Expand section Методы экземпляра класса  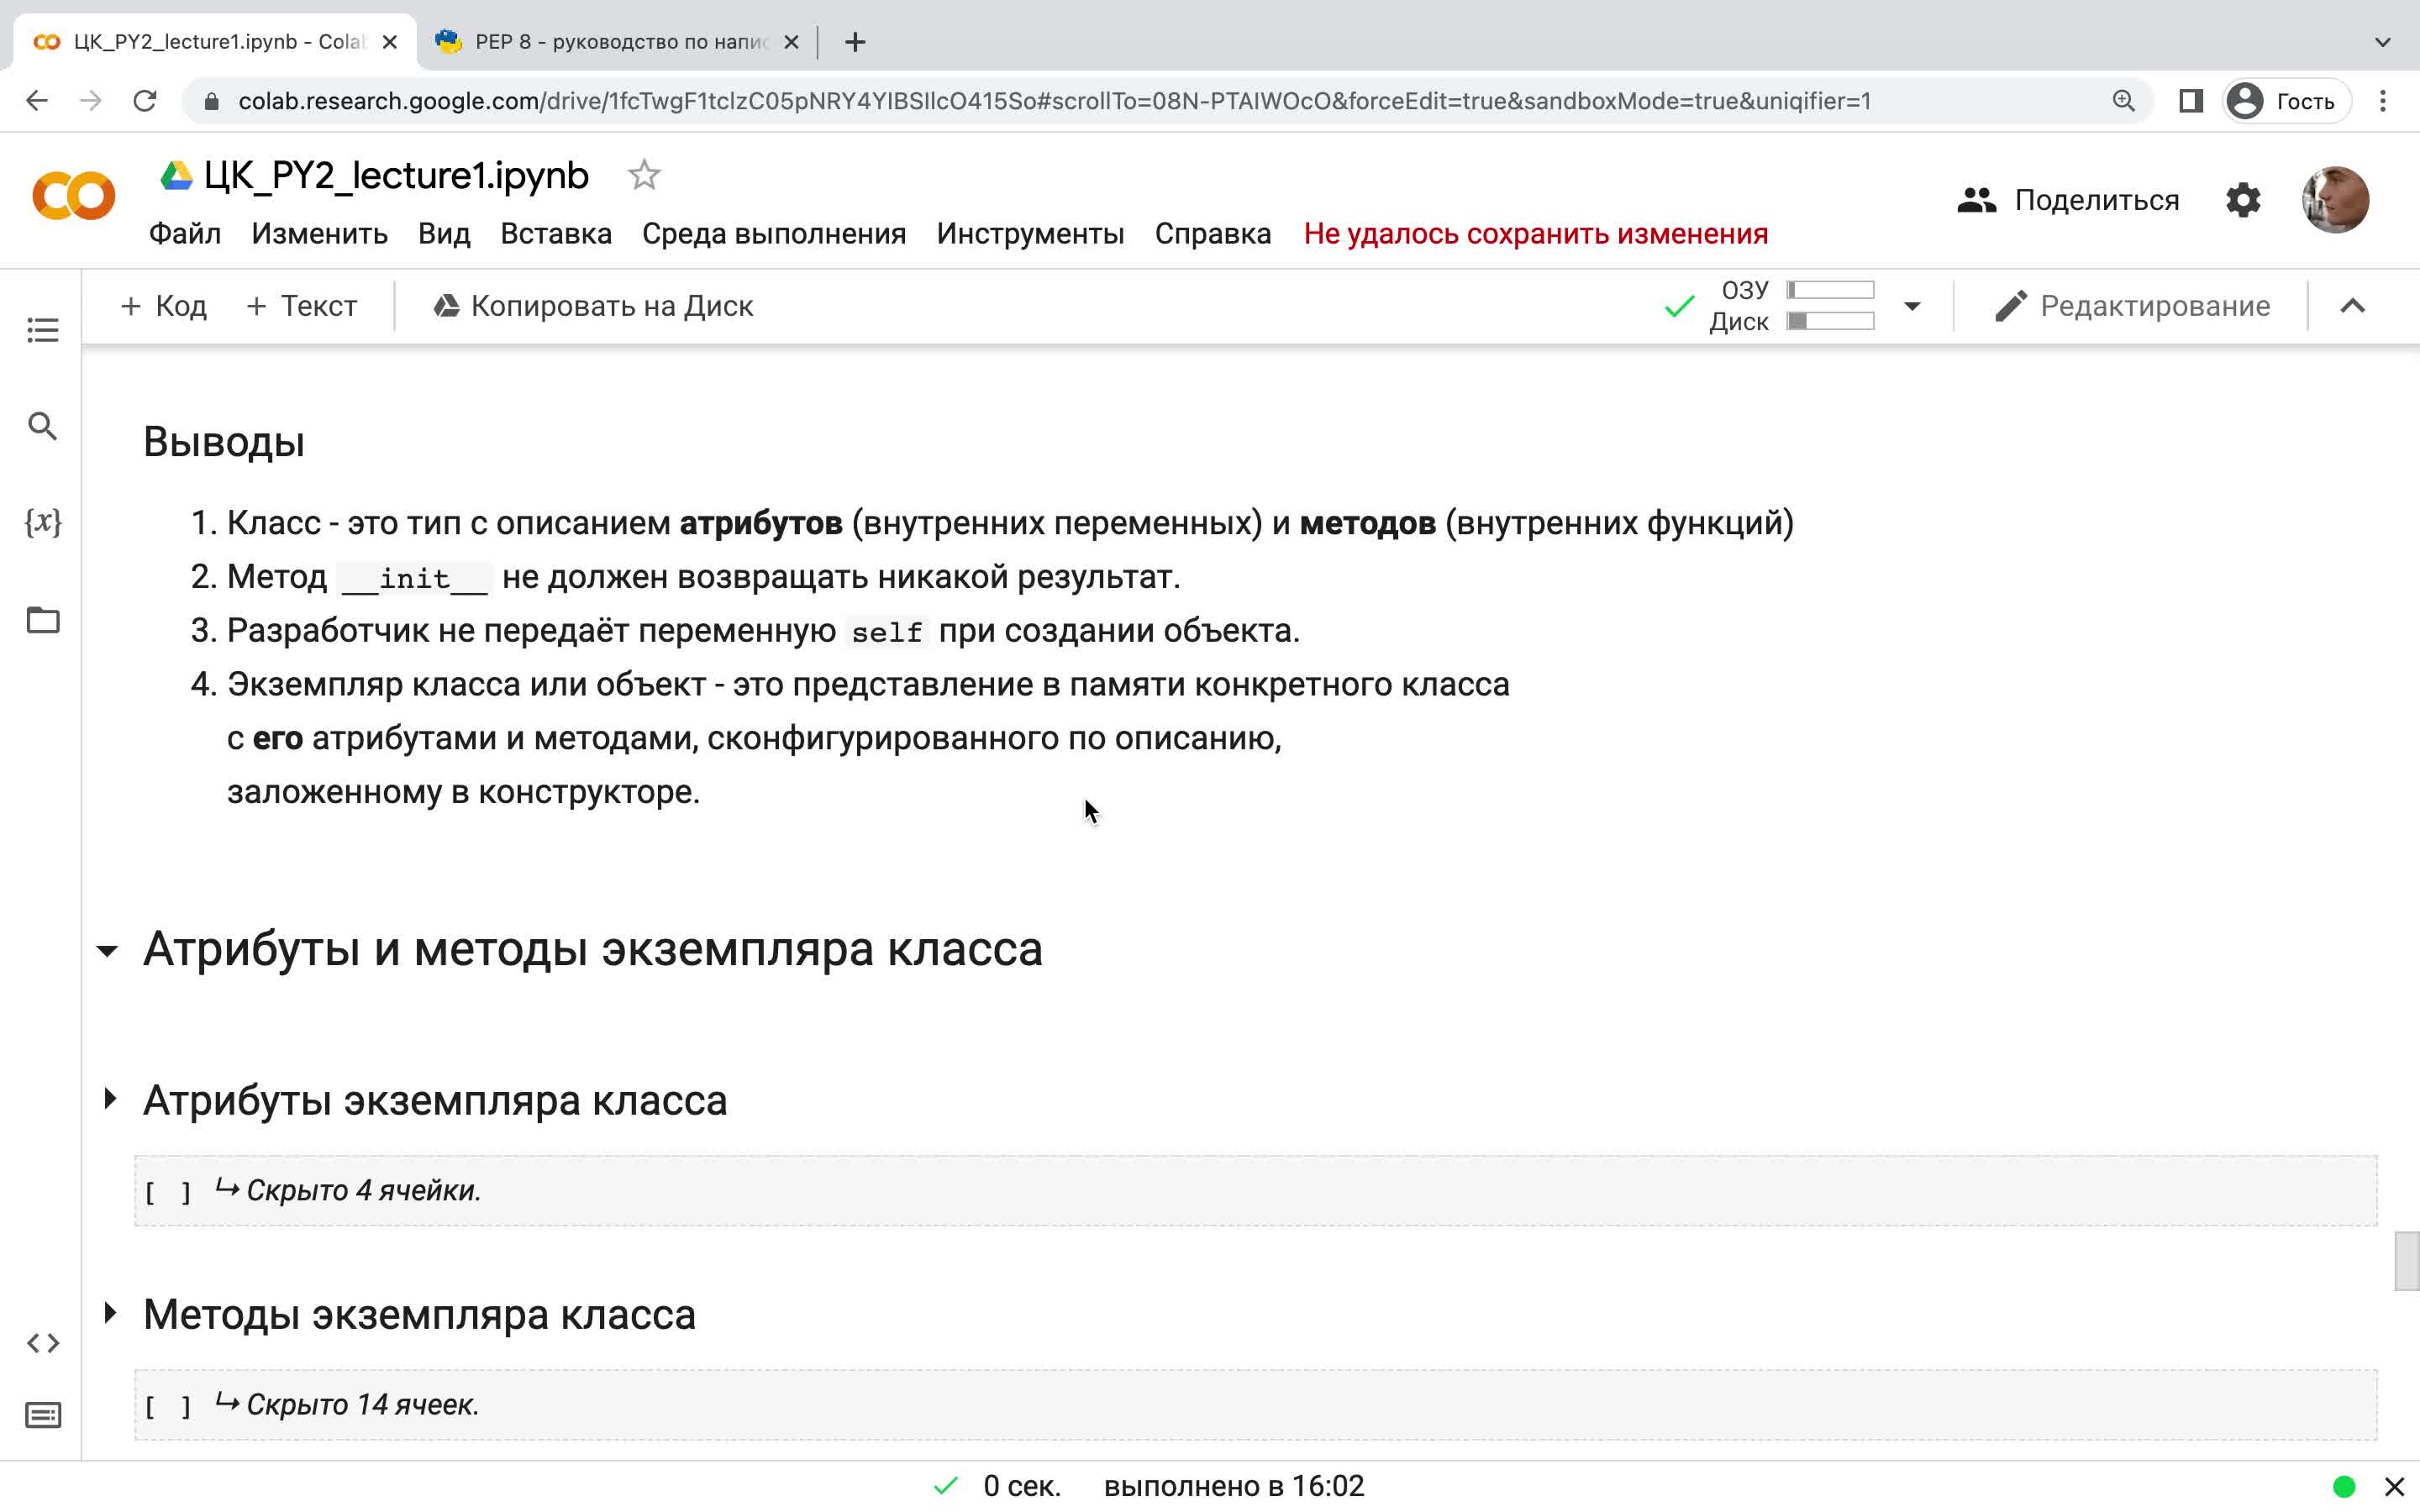(x=110, y=1313)
